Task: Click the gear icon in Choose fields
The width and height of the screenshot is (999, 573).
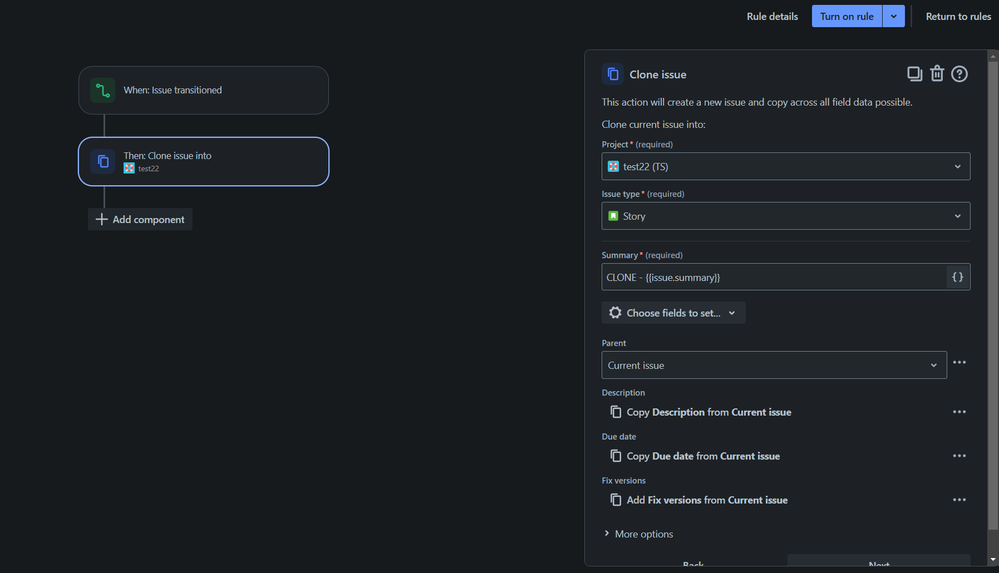Action: tap(615, 313)
